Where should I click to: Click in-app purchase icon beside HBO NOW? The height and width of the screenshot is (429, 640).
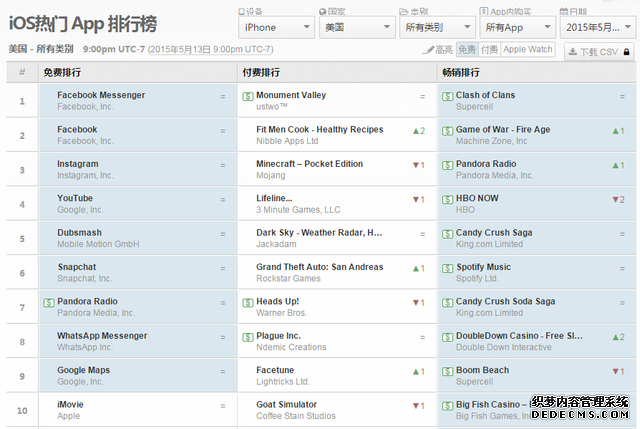447,199
